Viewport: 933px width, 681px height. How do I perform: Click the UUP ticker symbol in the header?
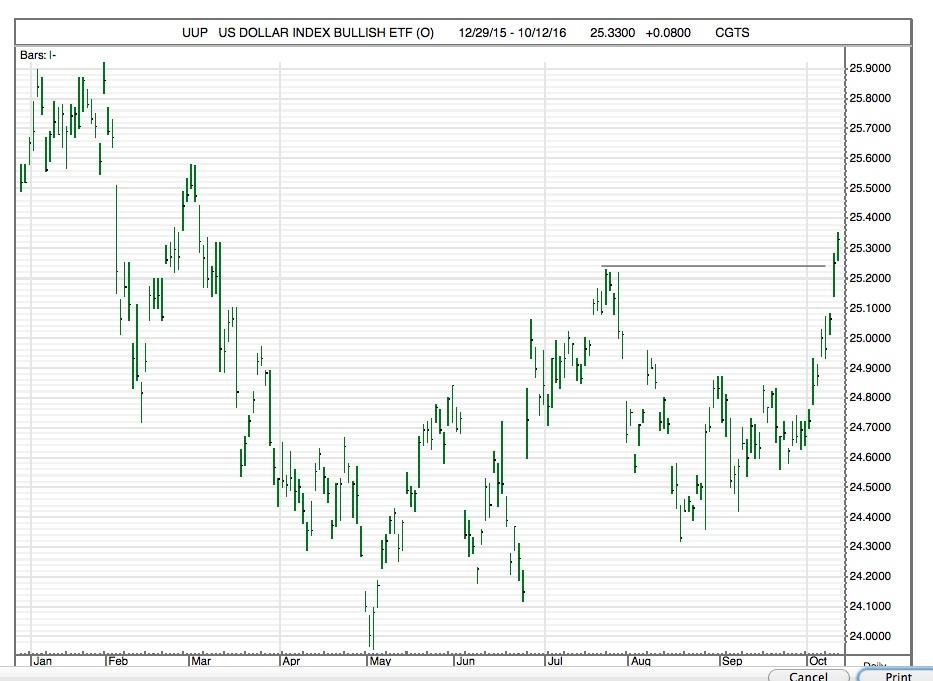click(x=192, y=32)
